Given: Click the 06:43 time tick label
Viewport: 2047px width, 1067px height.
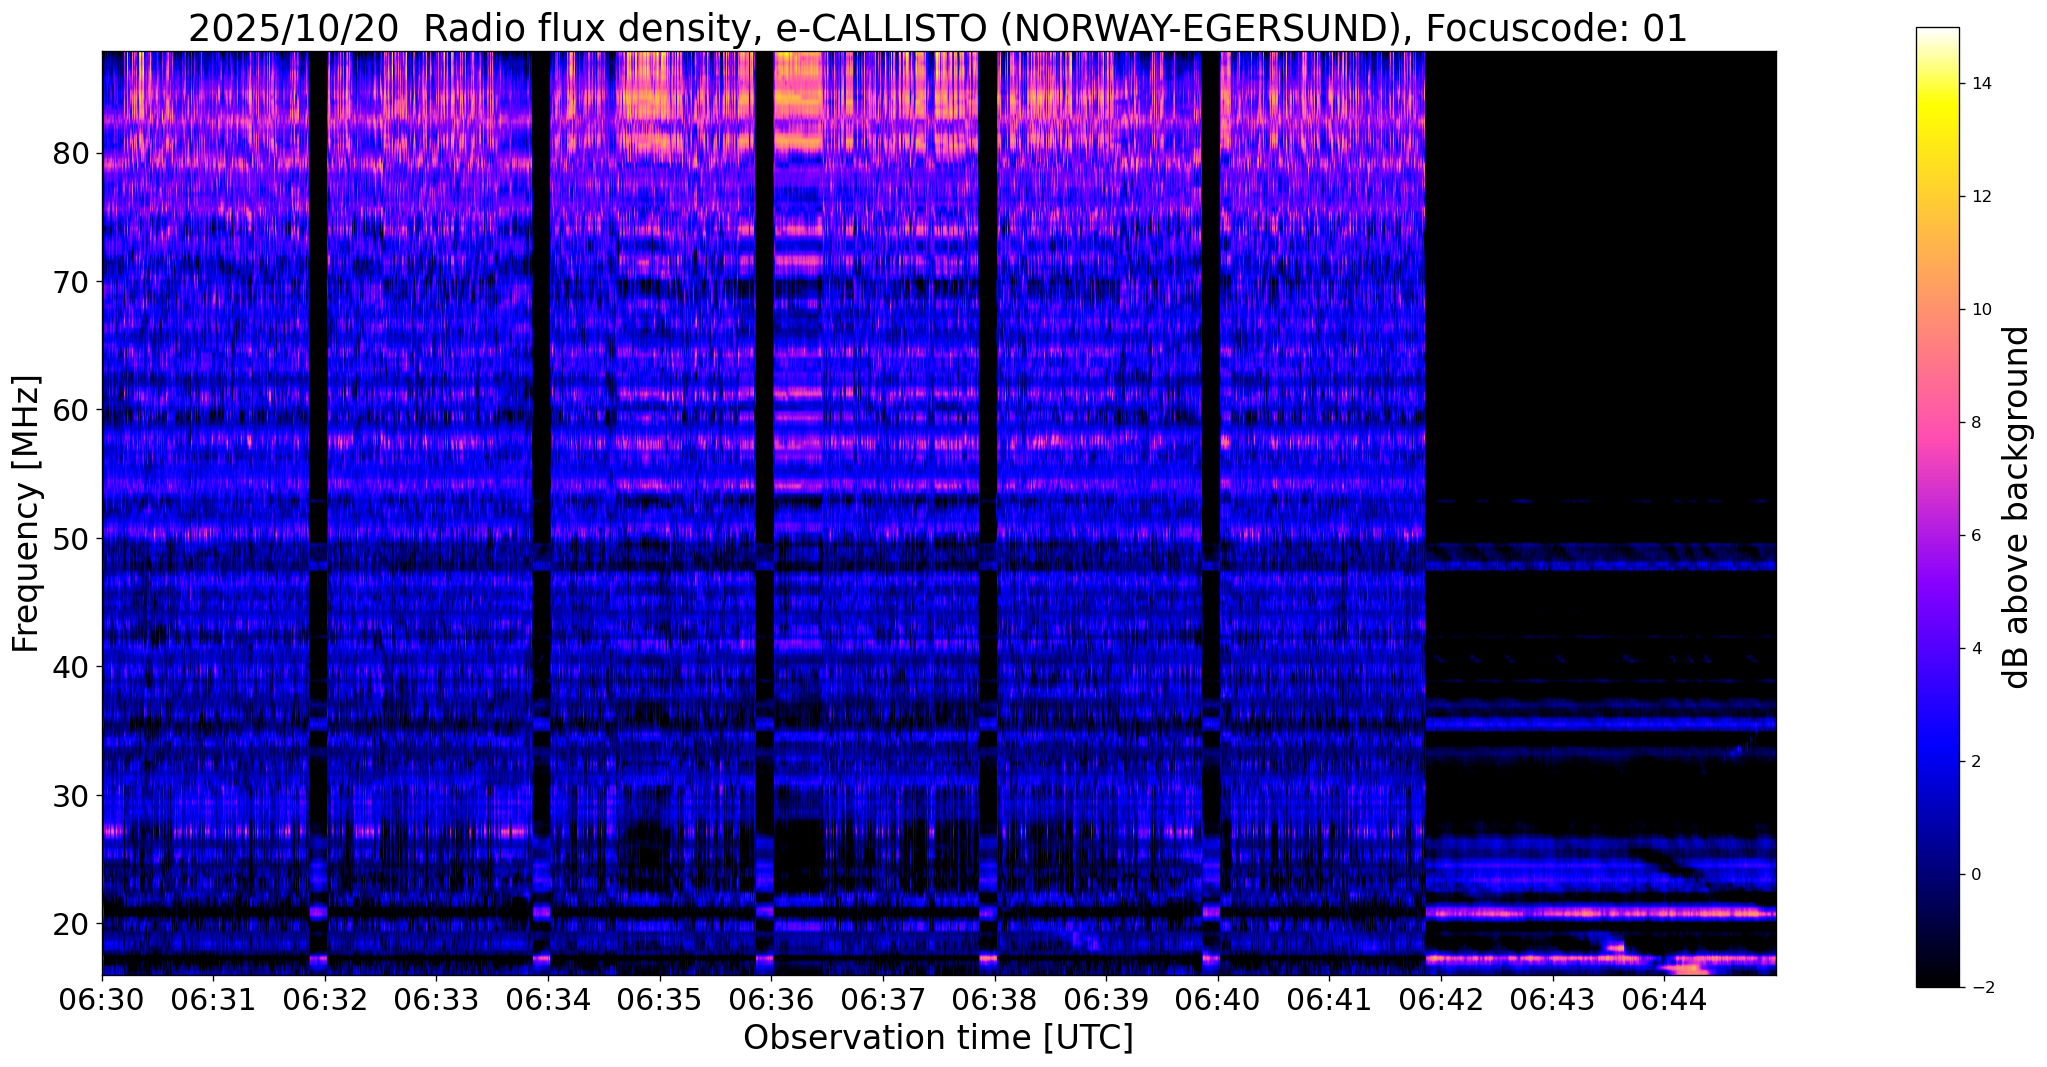Looking at the screenshot, I should [1552, 999].
